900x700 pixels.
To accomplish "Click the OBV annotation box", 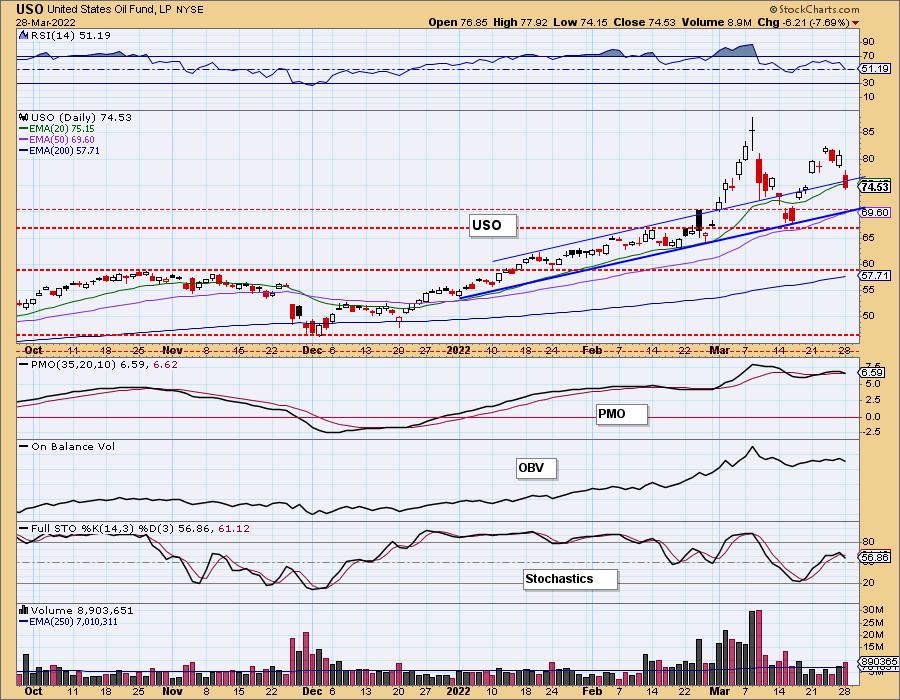I will pyautogui.click(x=536, y=468).
